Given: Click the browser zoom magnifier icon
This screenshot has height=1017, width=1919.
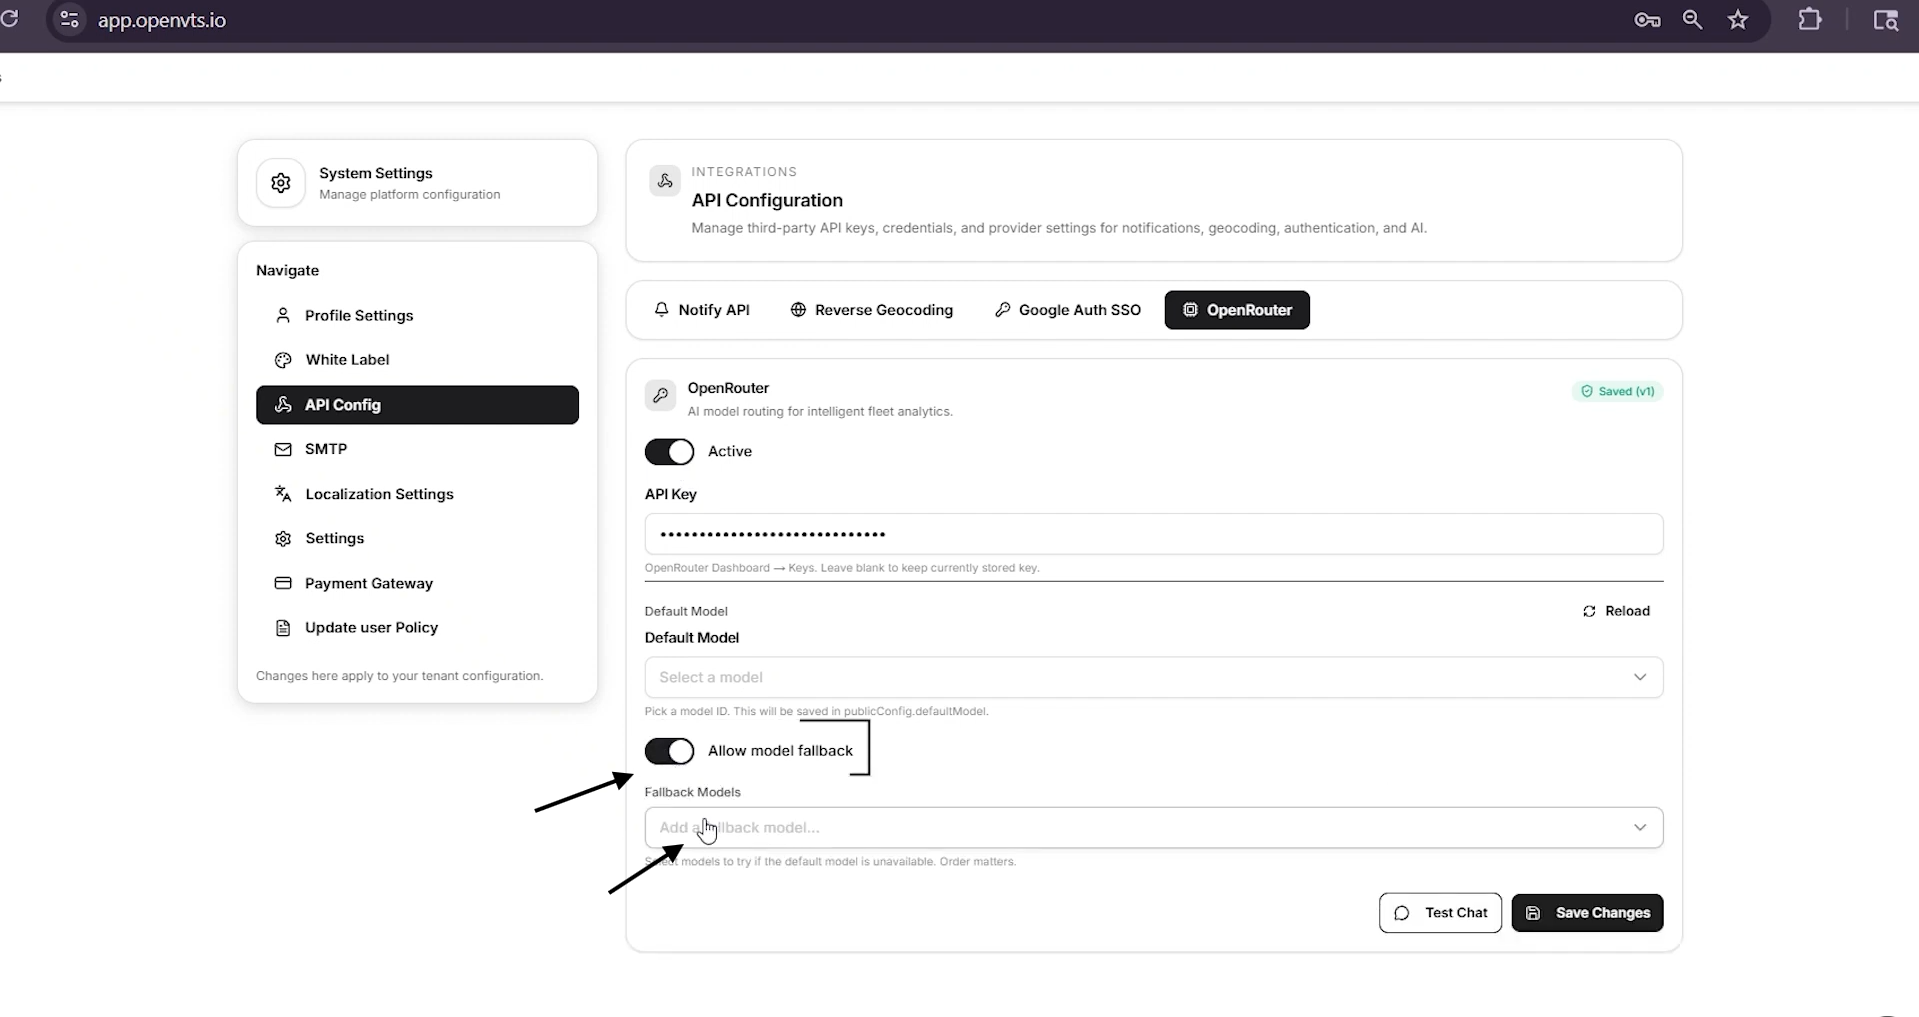Looking at the screenshot, I should [1692, 20].
